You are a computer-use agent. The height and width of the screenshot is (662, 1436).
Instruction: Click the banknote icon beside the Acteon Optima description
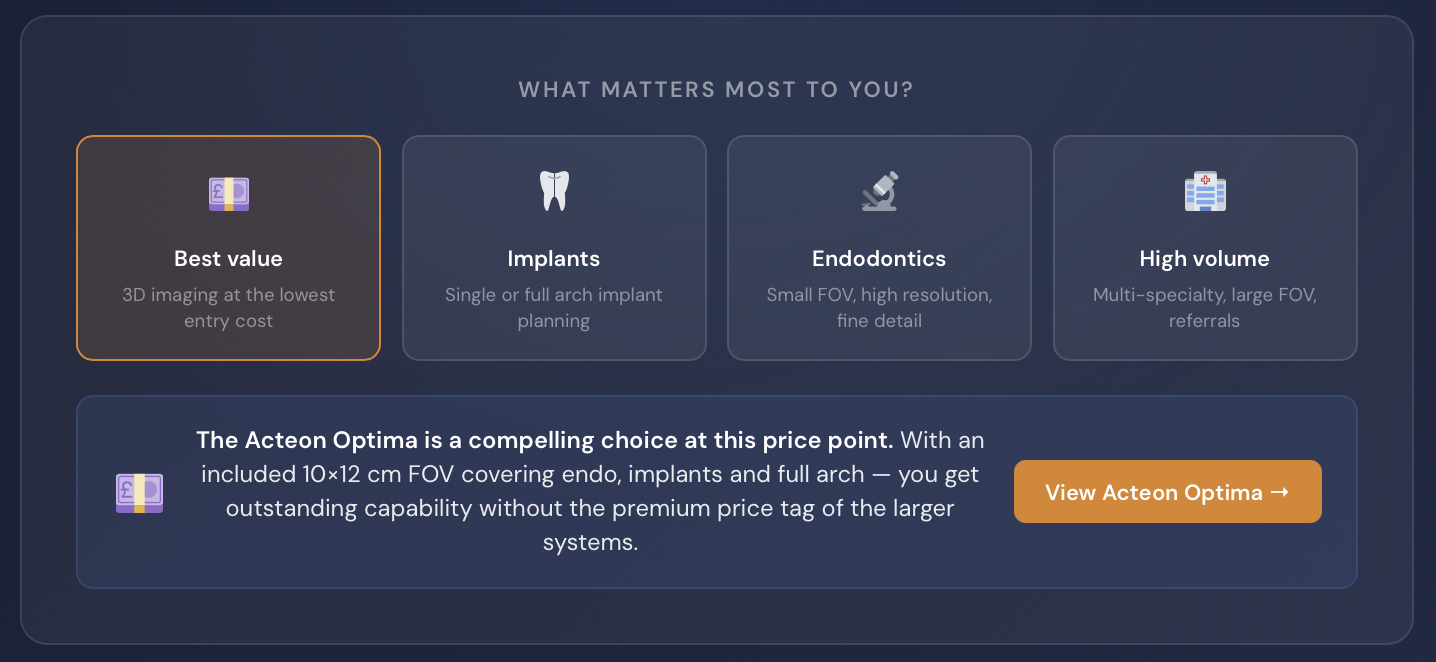[140, 491]
